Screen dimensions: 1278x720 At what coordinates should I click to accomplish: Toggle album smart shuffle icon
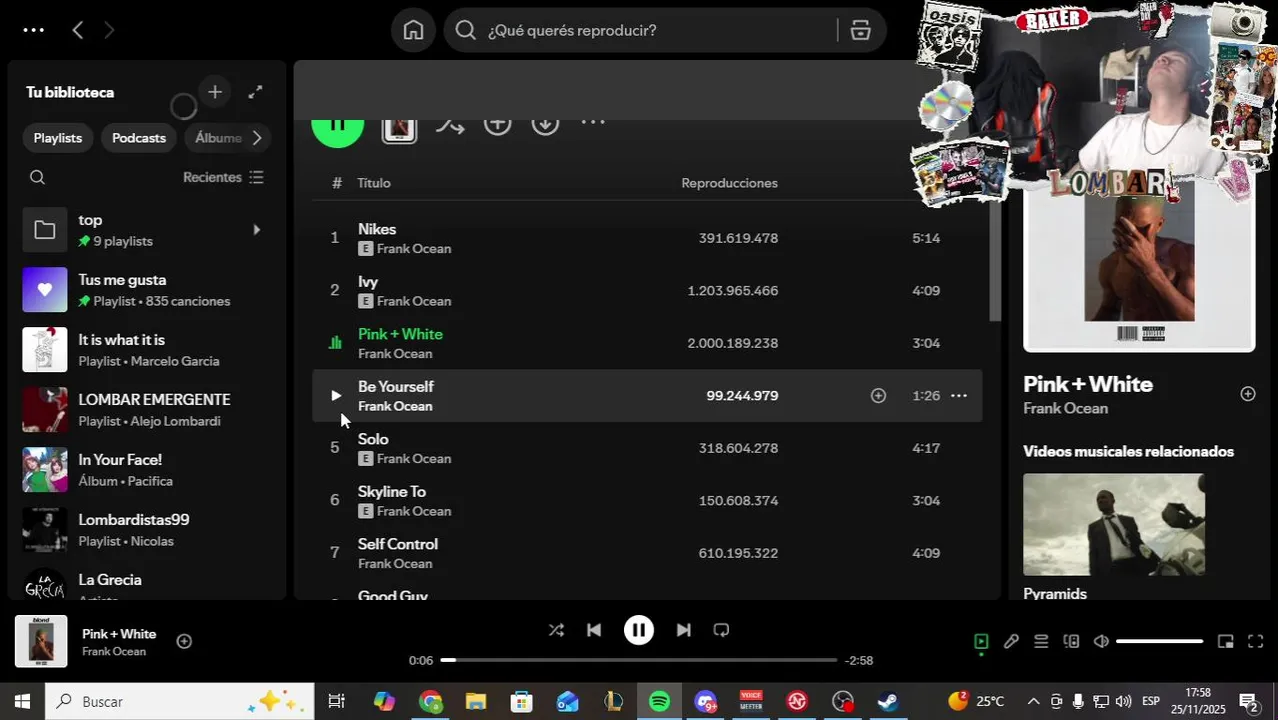pos(450,125)
